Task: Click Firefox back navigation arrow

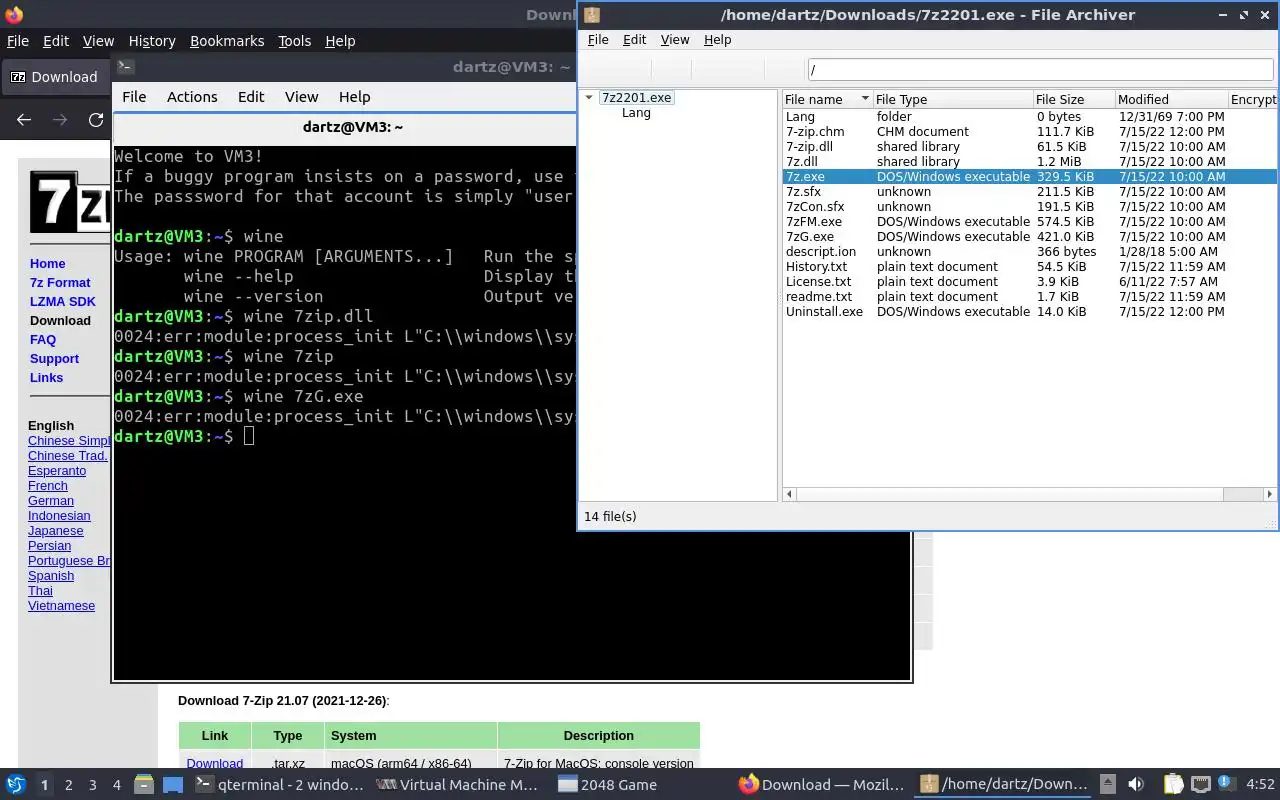Action: point(24,120)
